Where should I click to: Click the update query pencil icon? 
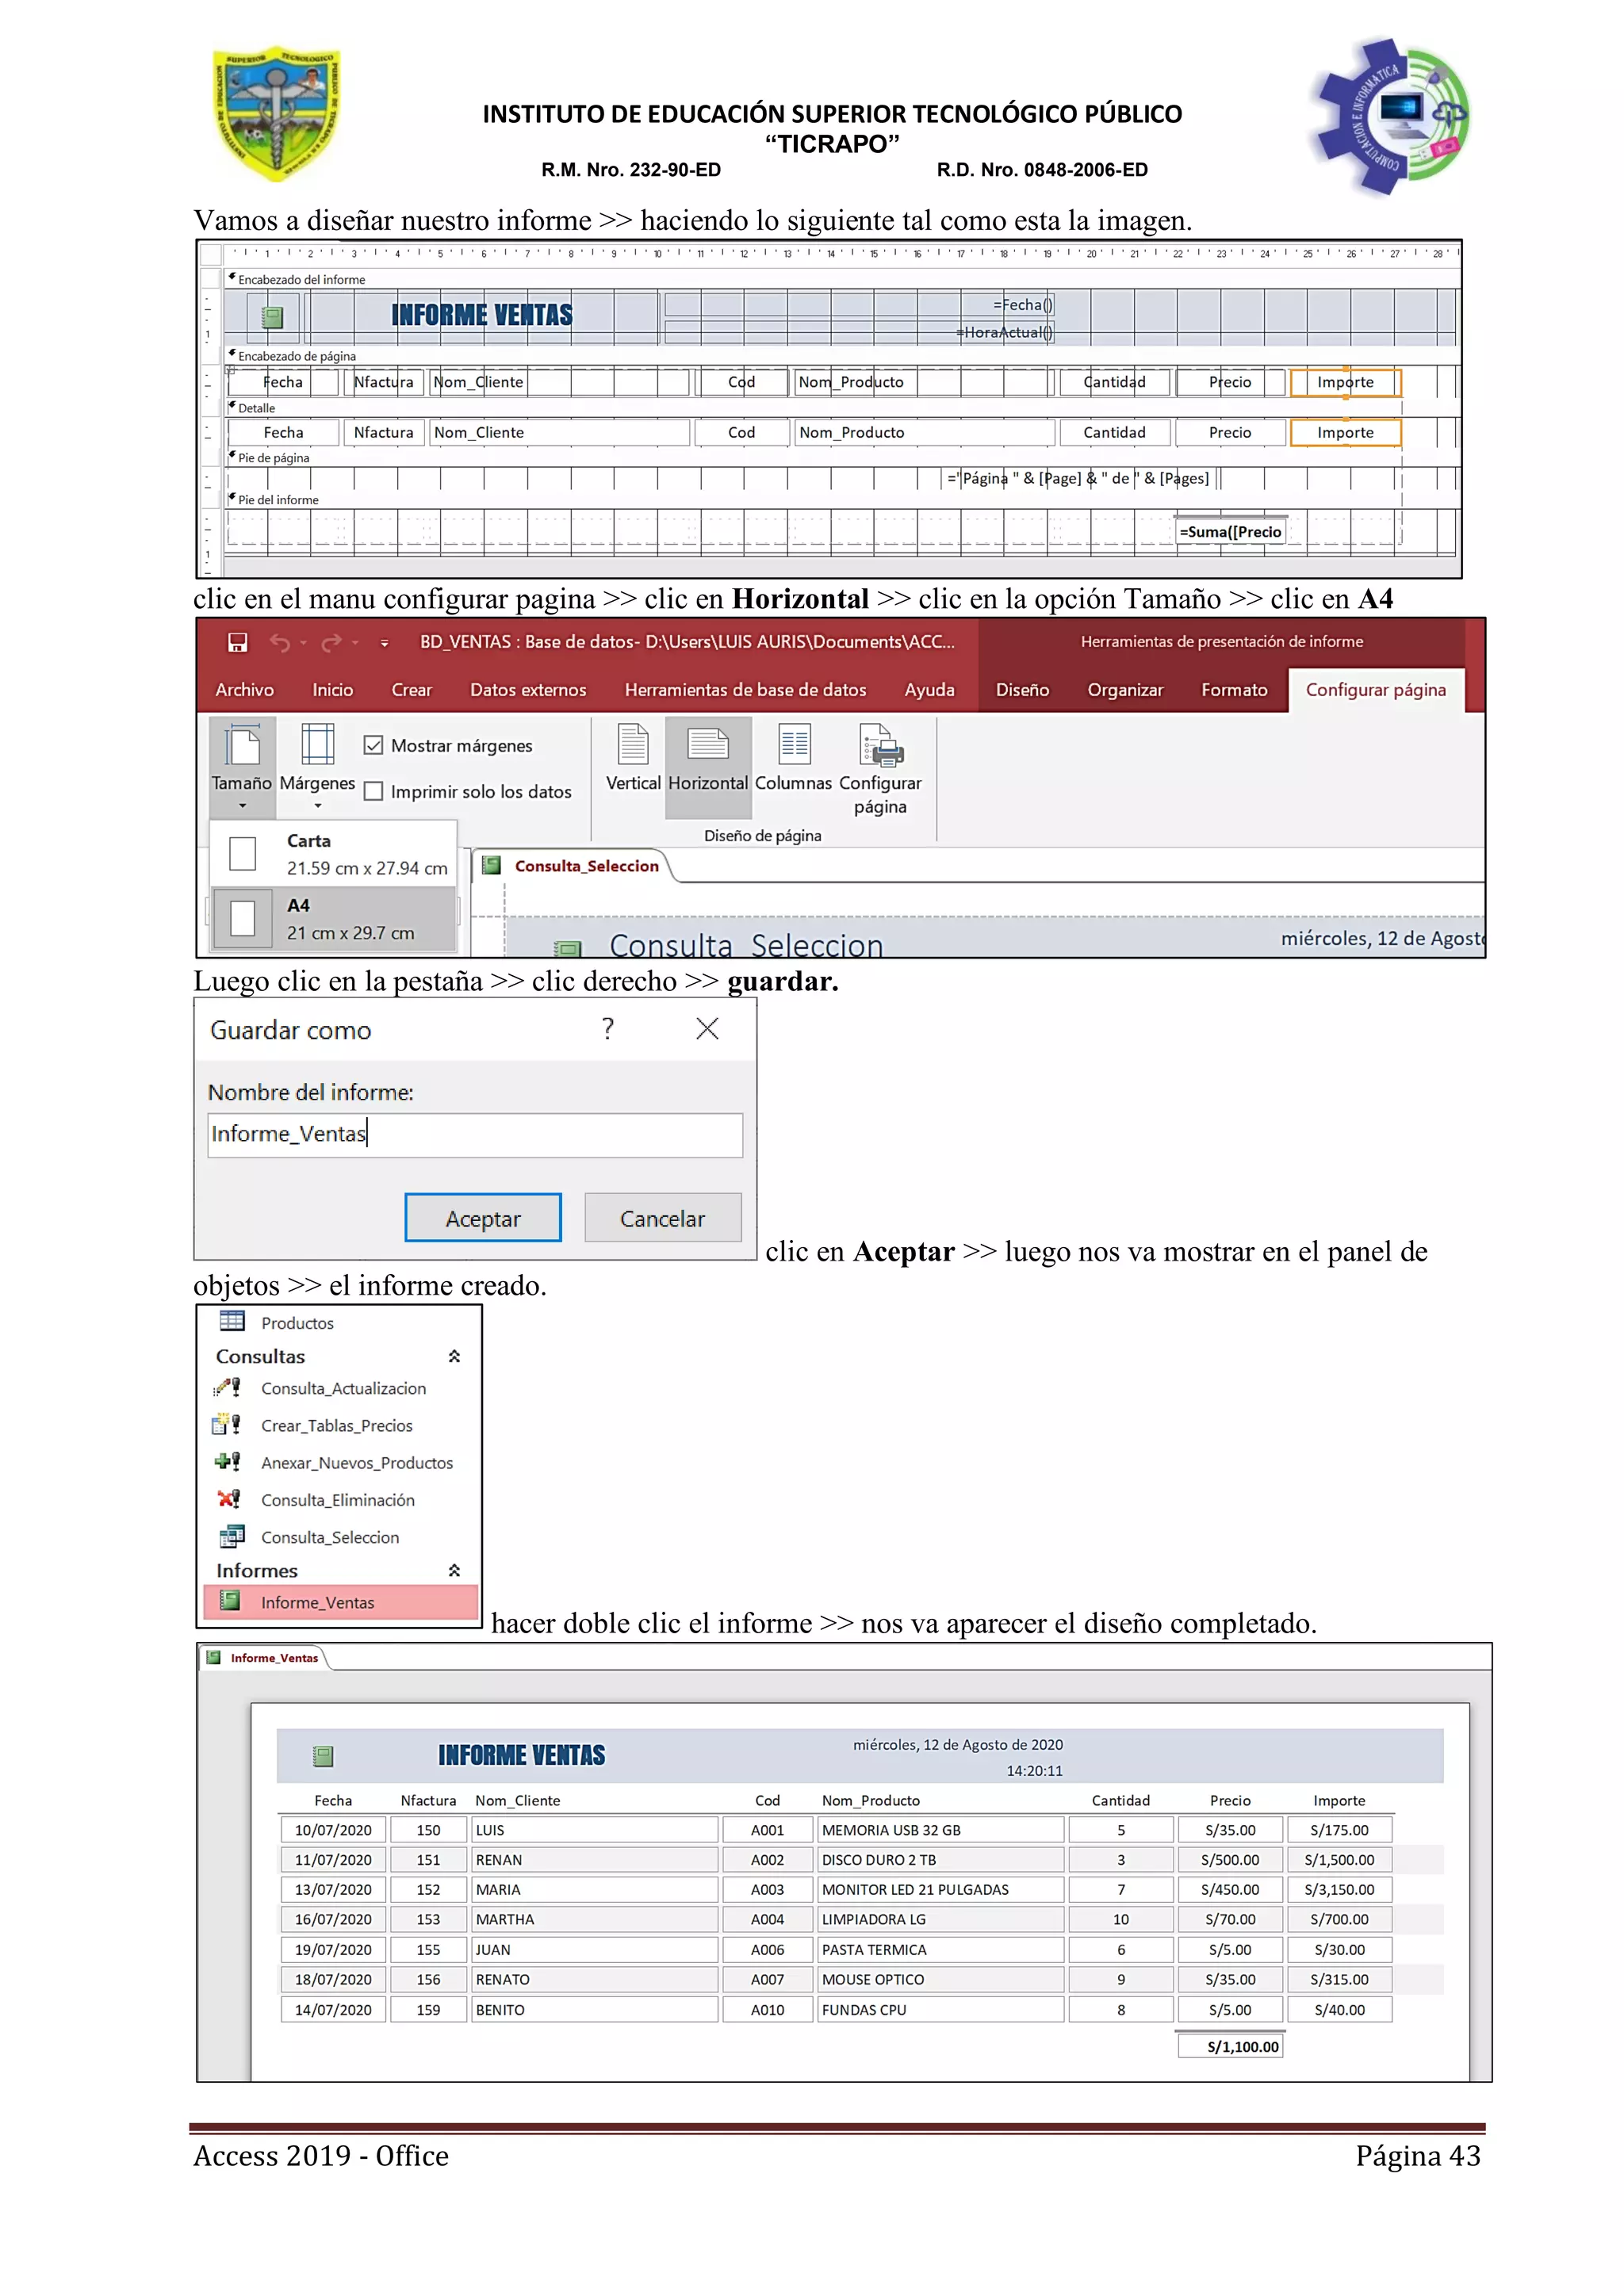(228, 1388)
